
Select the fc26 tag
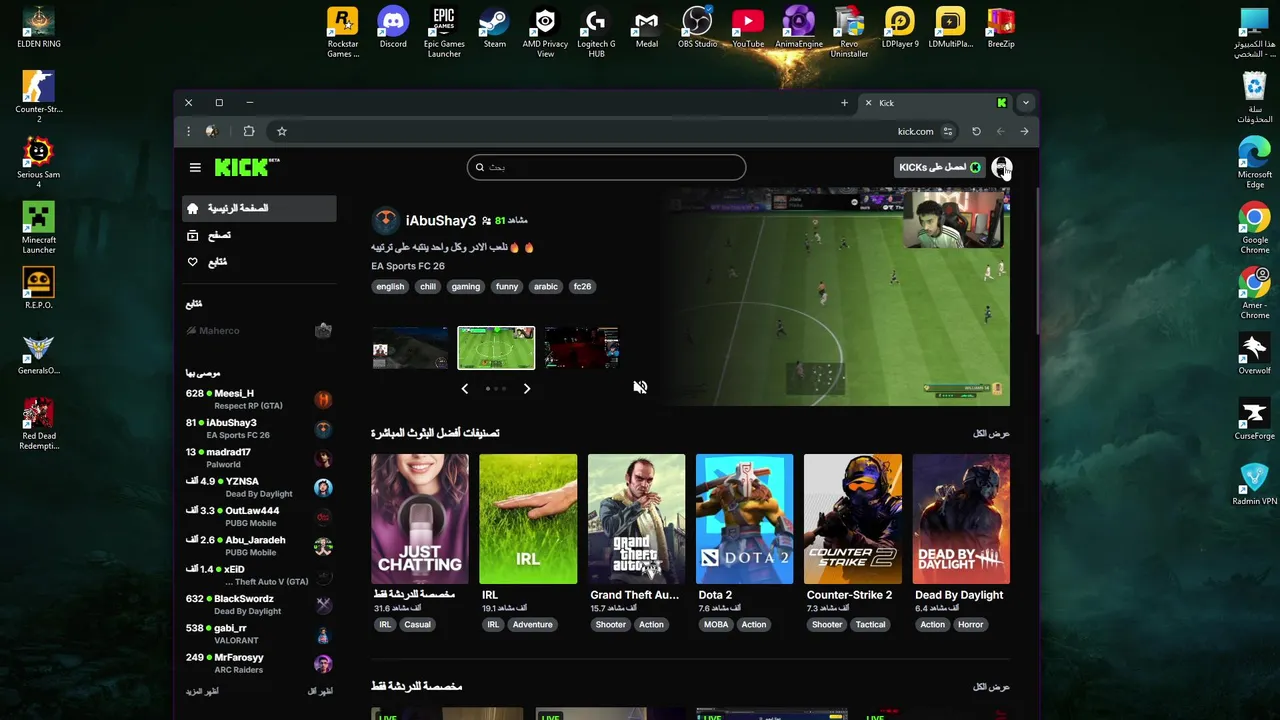click(582, 286)
